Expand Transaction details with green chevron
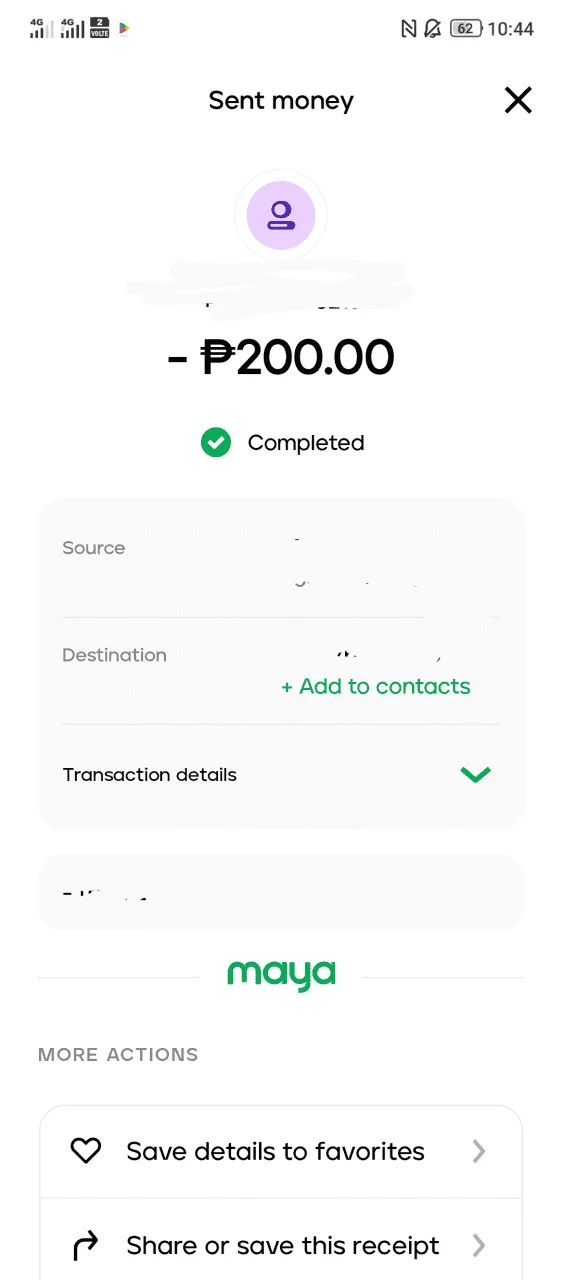Screen dimensions: 562x1280 475,774
